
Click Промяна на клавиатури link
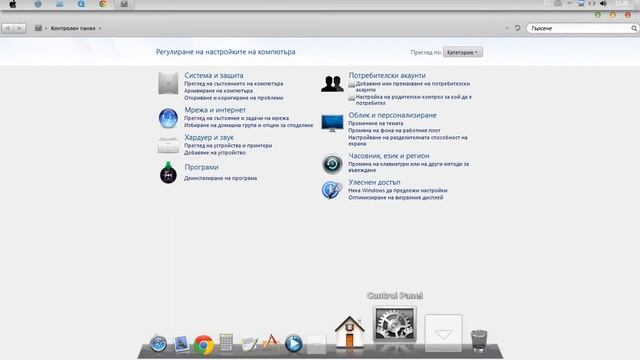(x=409, y=167)
